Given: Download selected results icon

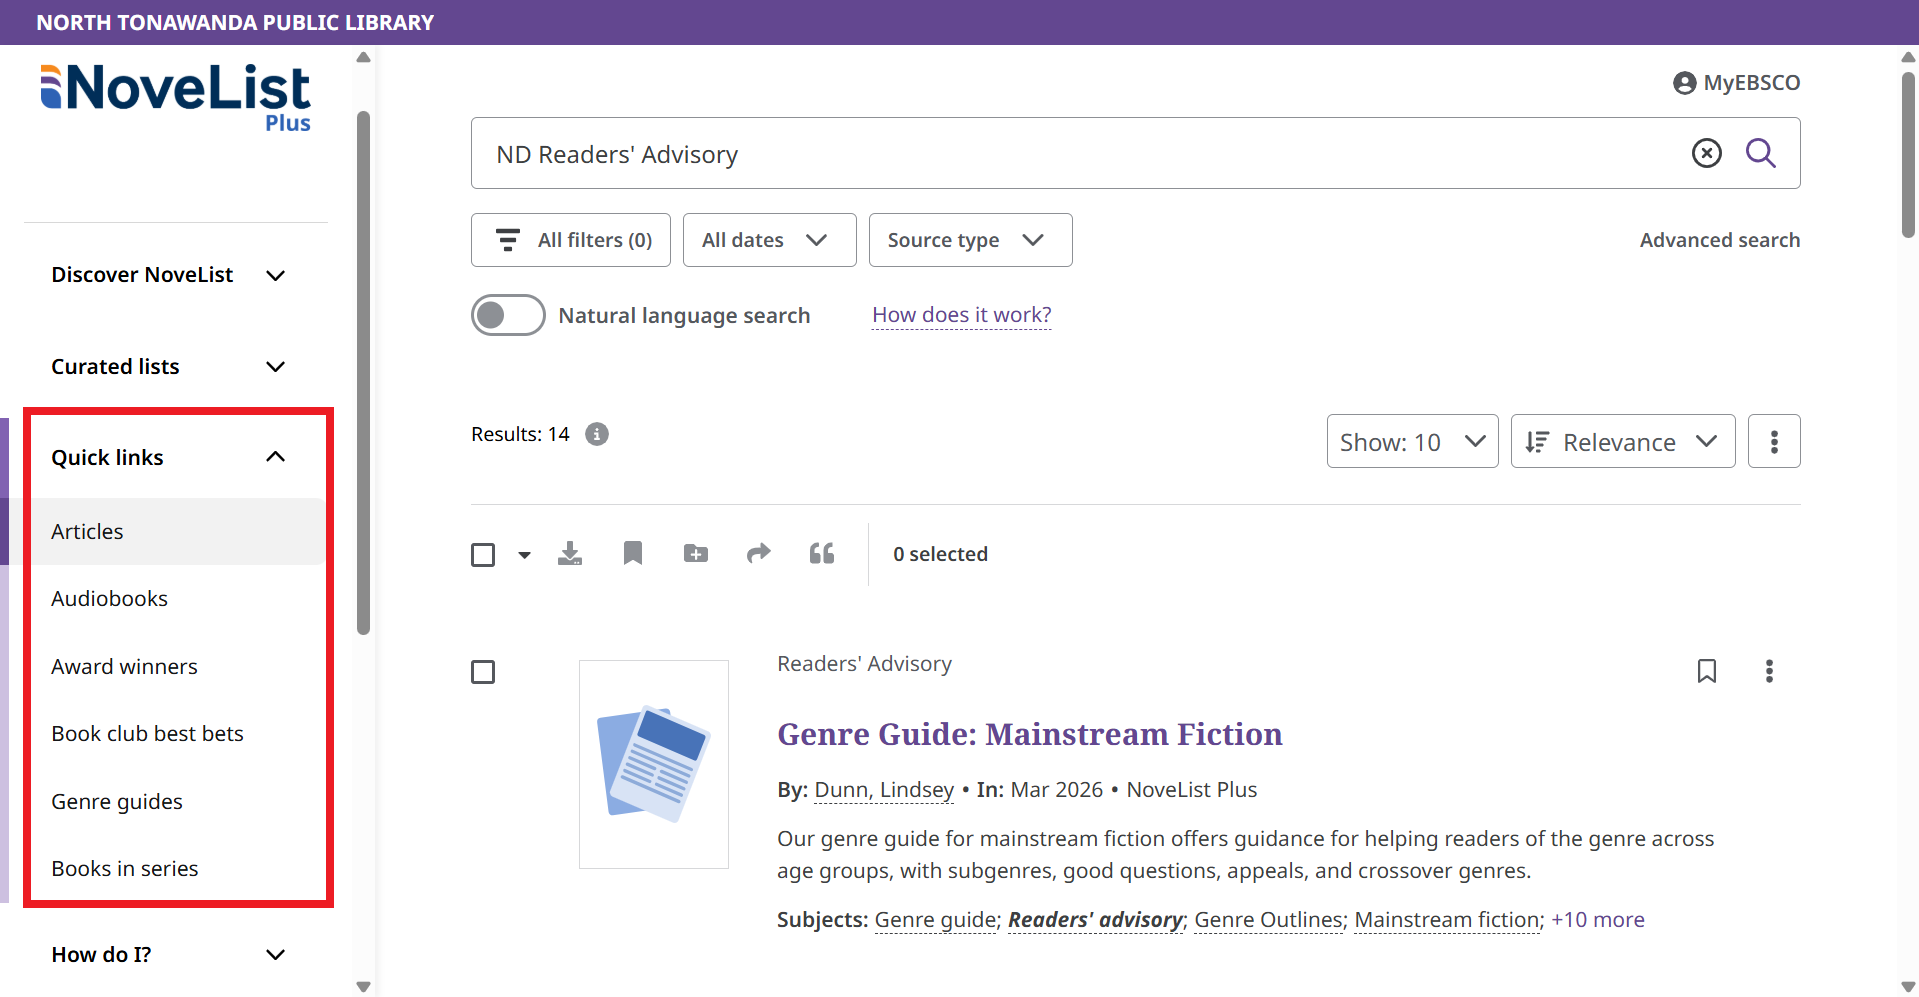Looking at the screenshot, I should [570, 553].
